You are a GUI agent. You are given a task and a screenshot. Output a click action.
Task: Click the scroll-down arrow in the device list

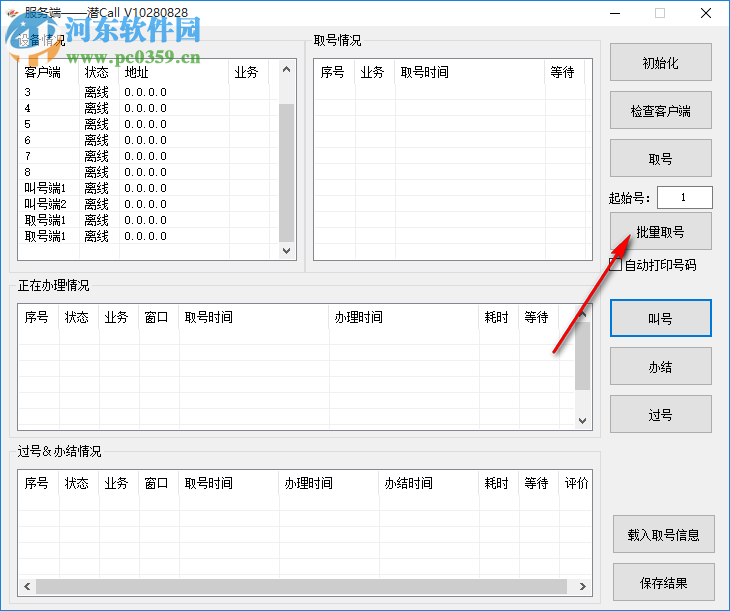click(x=286, y=251)
